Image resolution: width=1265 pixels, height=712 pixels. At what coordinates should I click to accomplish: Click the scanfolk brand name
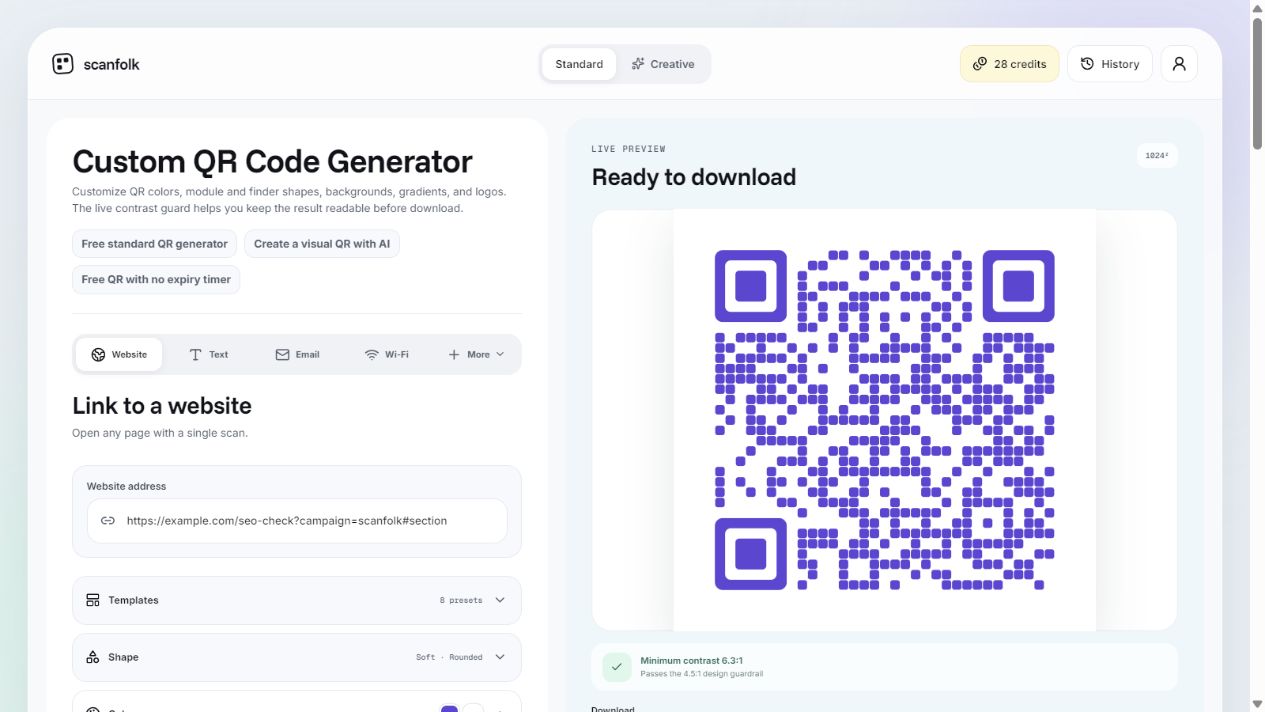[x=112, y=64]
